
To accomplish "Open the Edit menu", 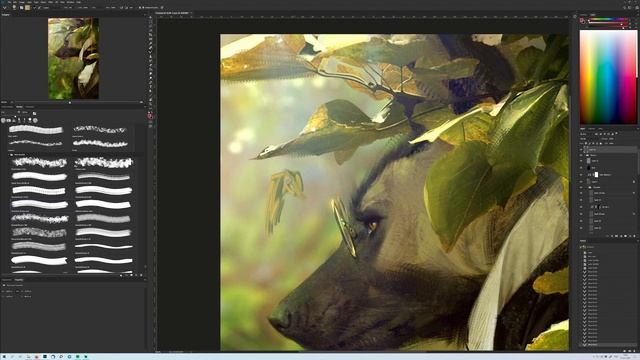I will pyautogui.click(x=15, y=2).
